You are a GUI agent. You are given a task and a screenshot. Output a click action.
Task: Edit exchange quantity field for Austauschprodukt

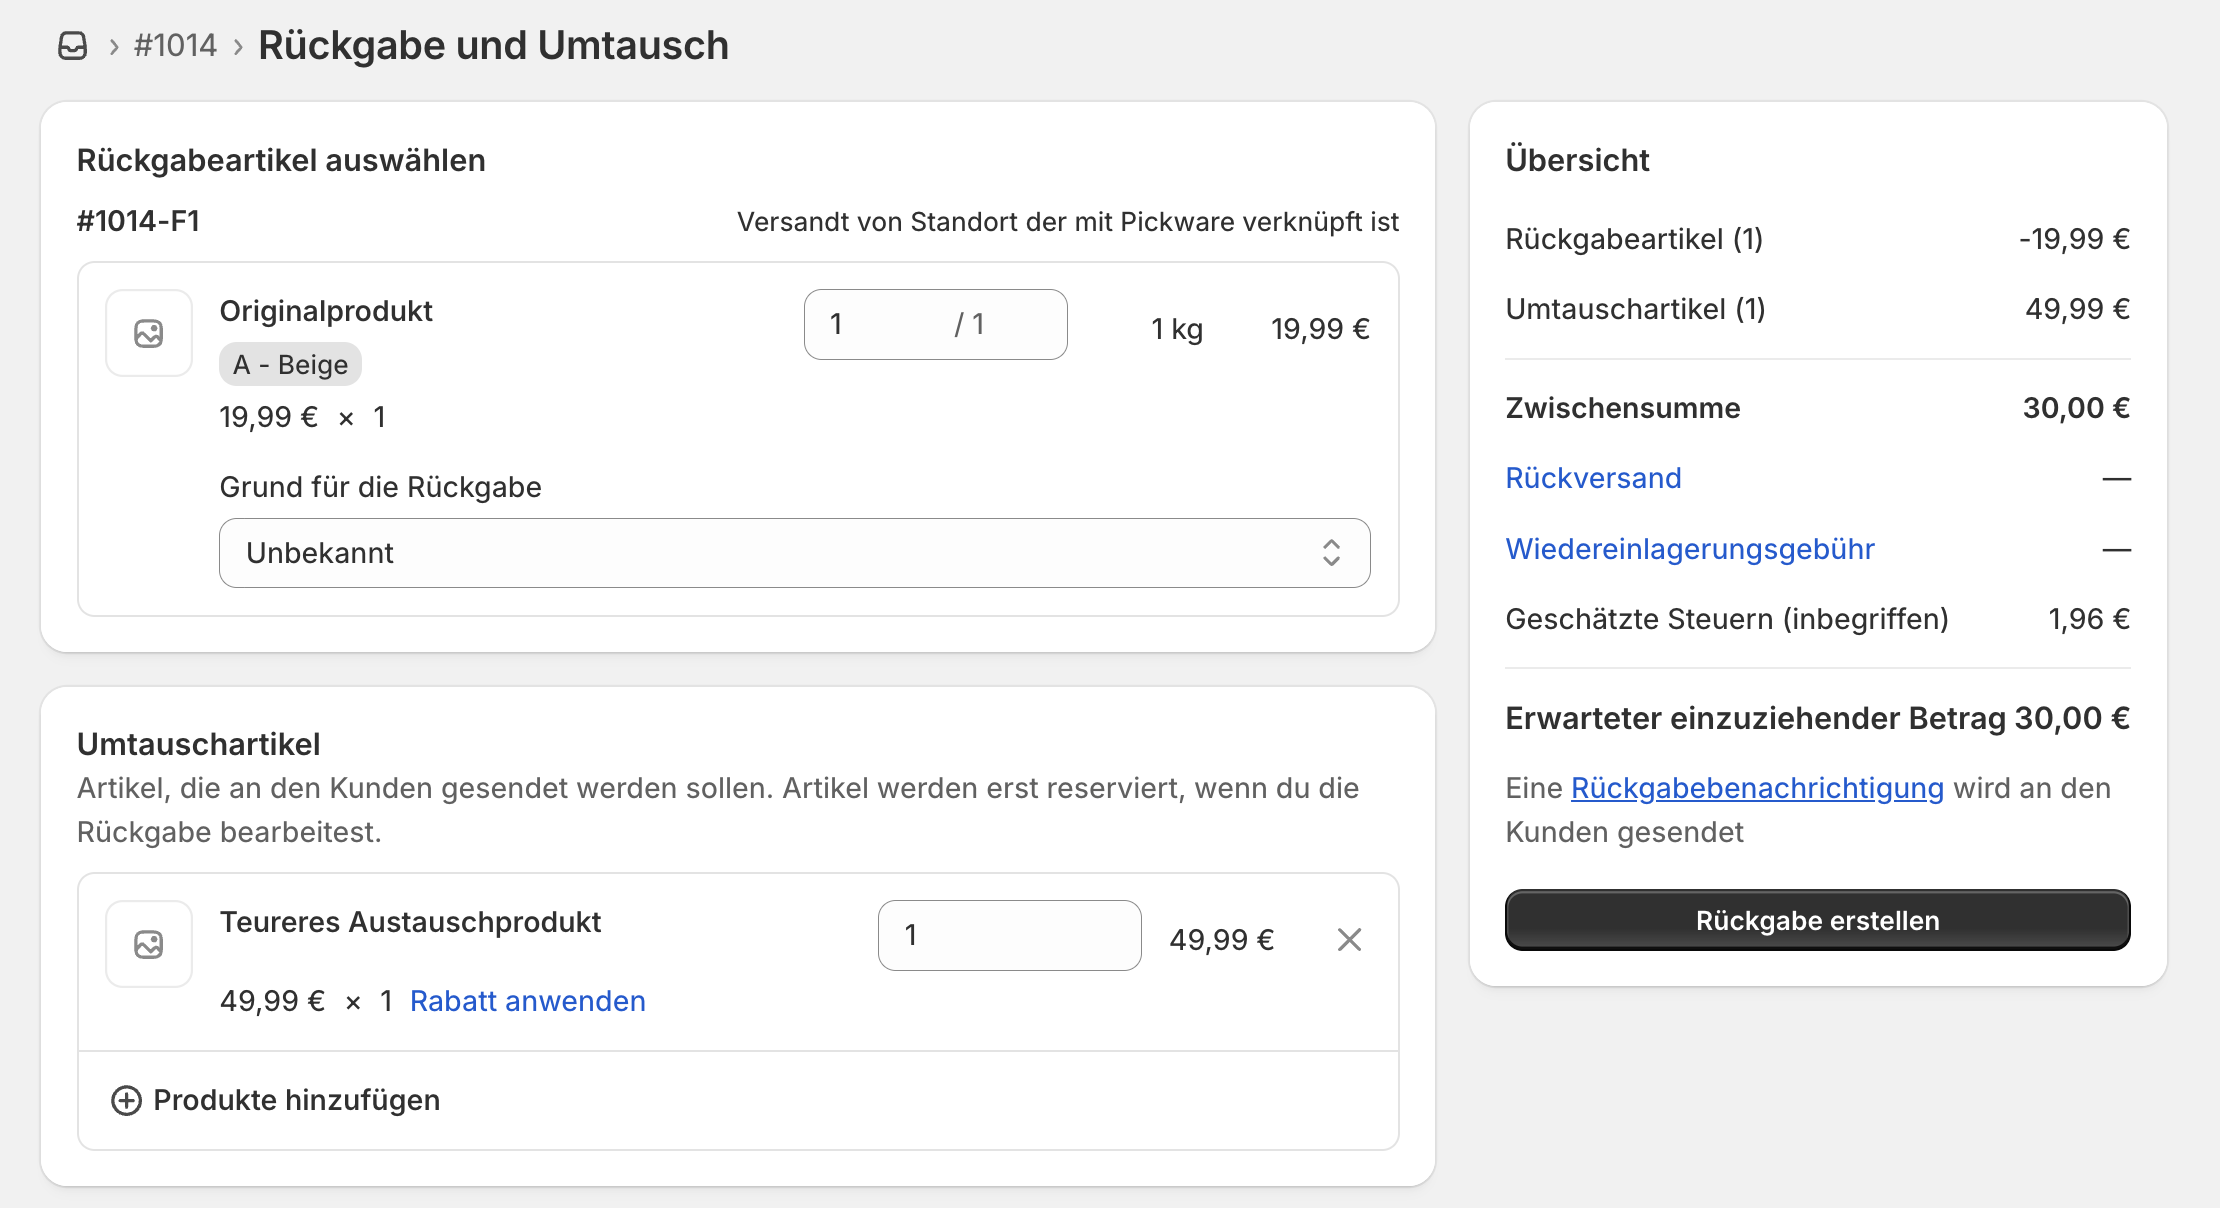point(1008,935)
